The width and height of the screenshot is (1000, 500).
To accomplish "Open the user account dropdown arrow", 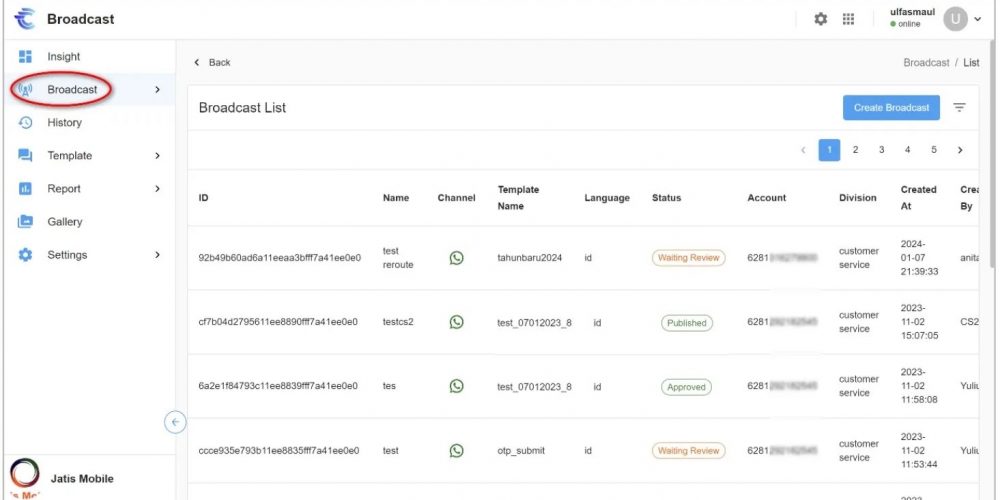I will click(977, 19).
